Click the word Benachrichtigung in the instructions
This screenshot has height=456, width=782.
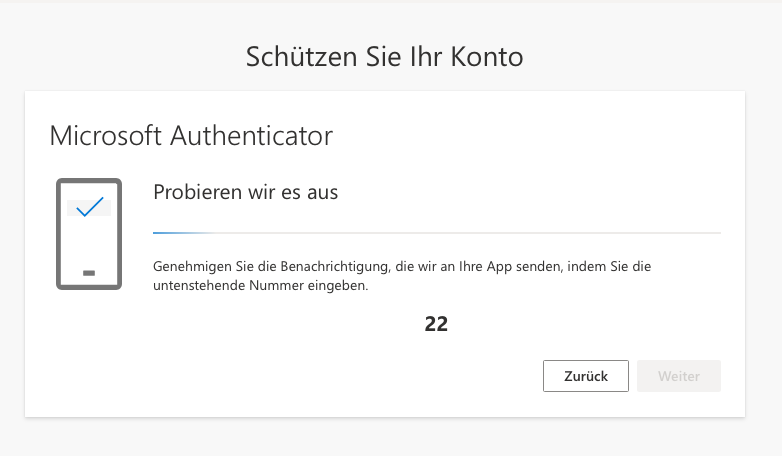pyautogui.click(x=306, y=268)
